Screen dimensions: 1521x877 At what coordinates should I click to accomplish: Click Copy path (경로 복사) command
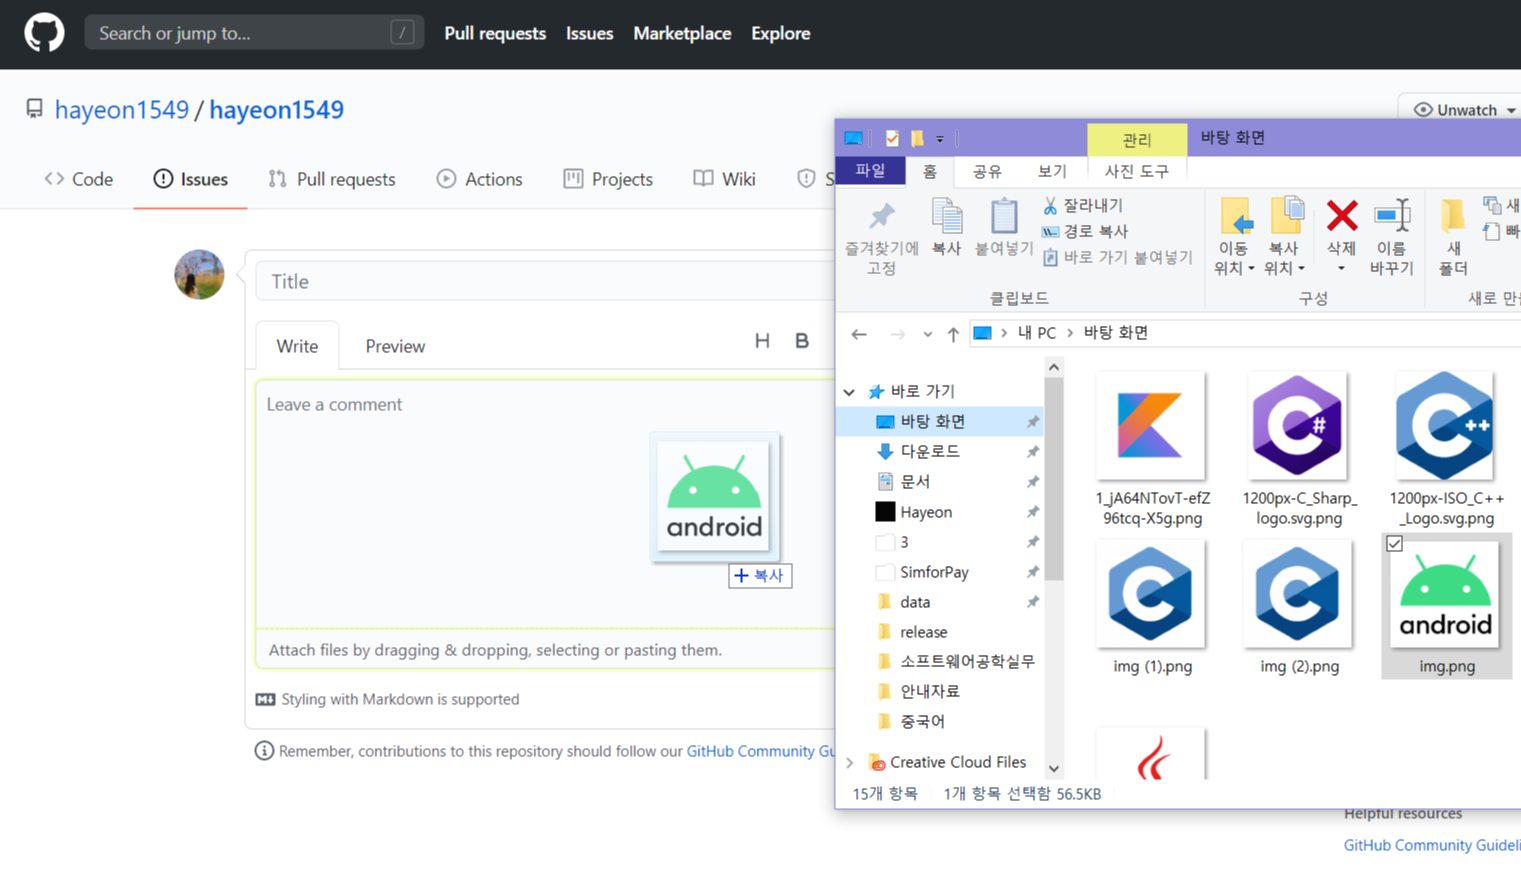pos(1086,231)
